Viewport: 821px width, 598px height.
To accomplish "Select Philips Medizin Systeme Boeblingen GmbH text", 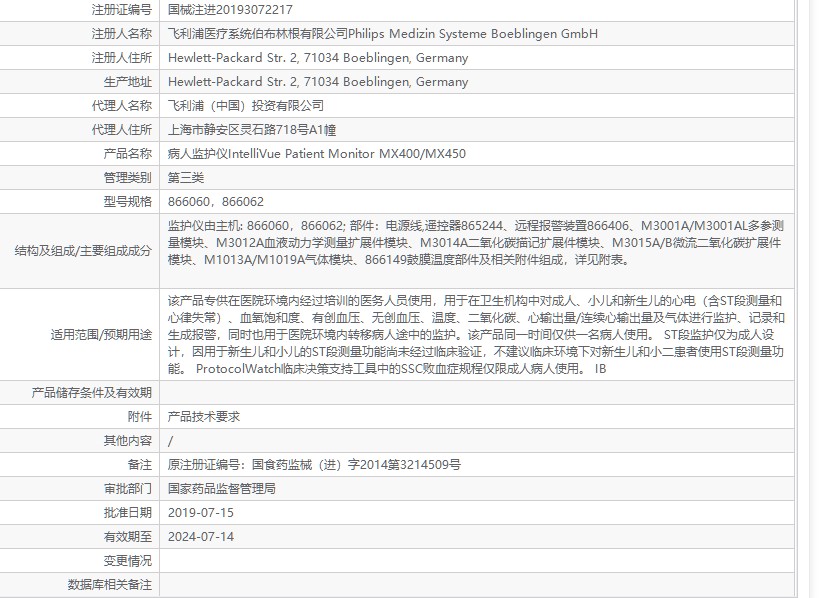I will coord(473,34).
